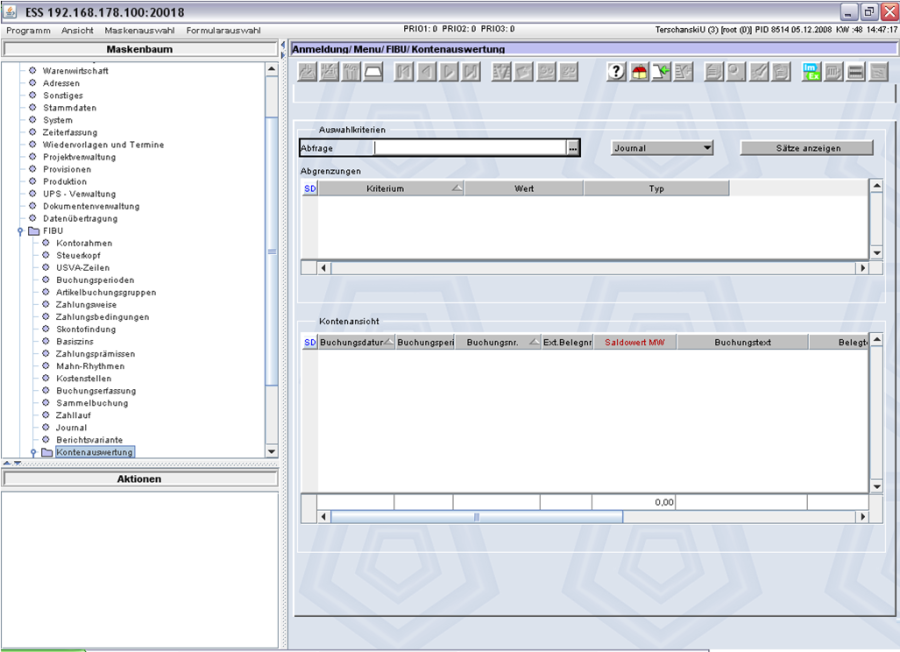
Task: Click Abgrenzungen scroll left arrow
Action: click(x=324, y=268)
